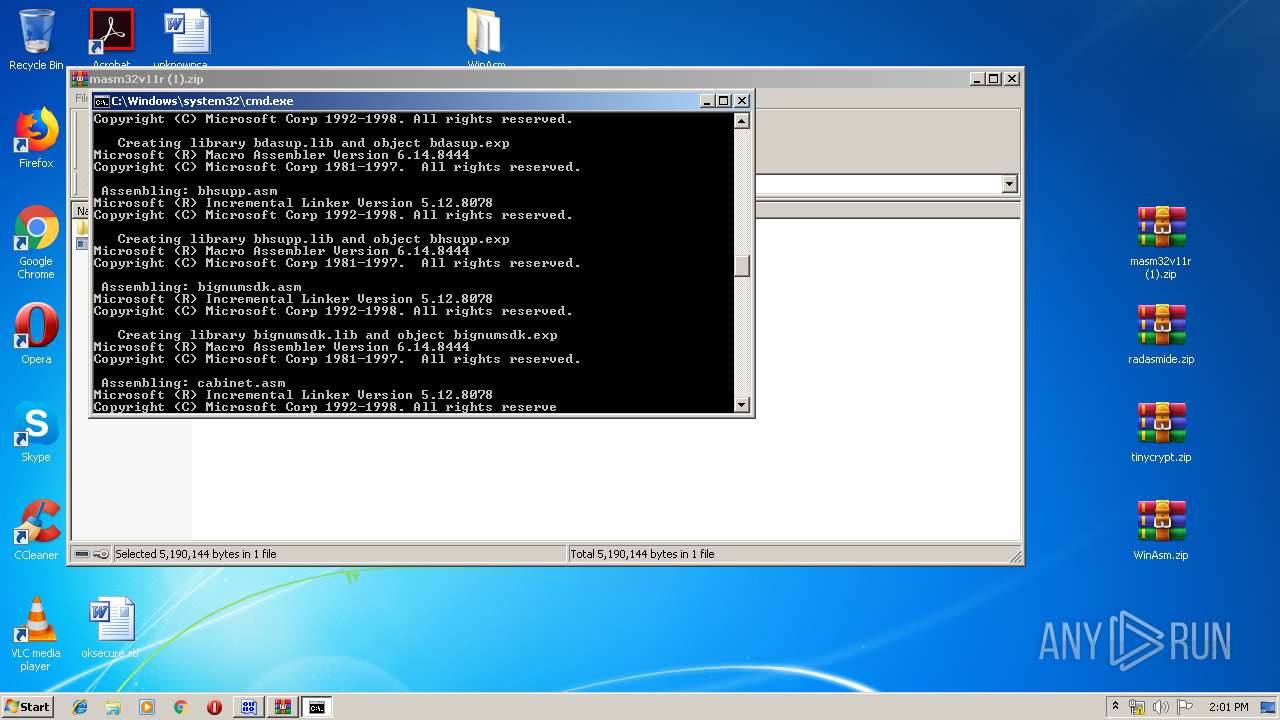Maximize the cmd.exe window

724,101
